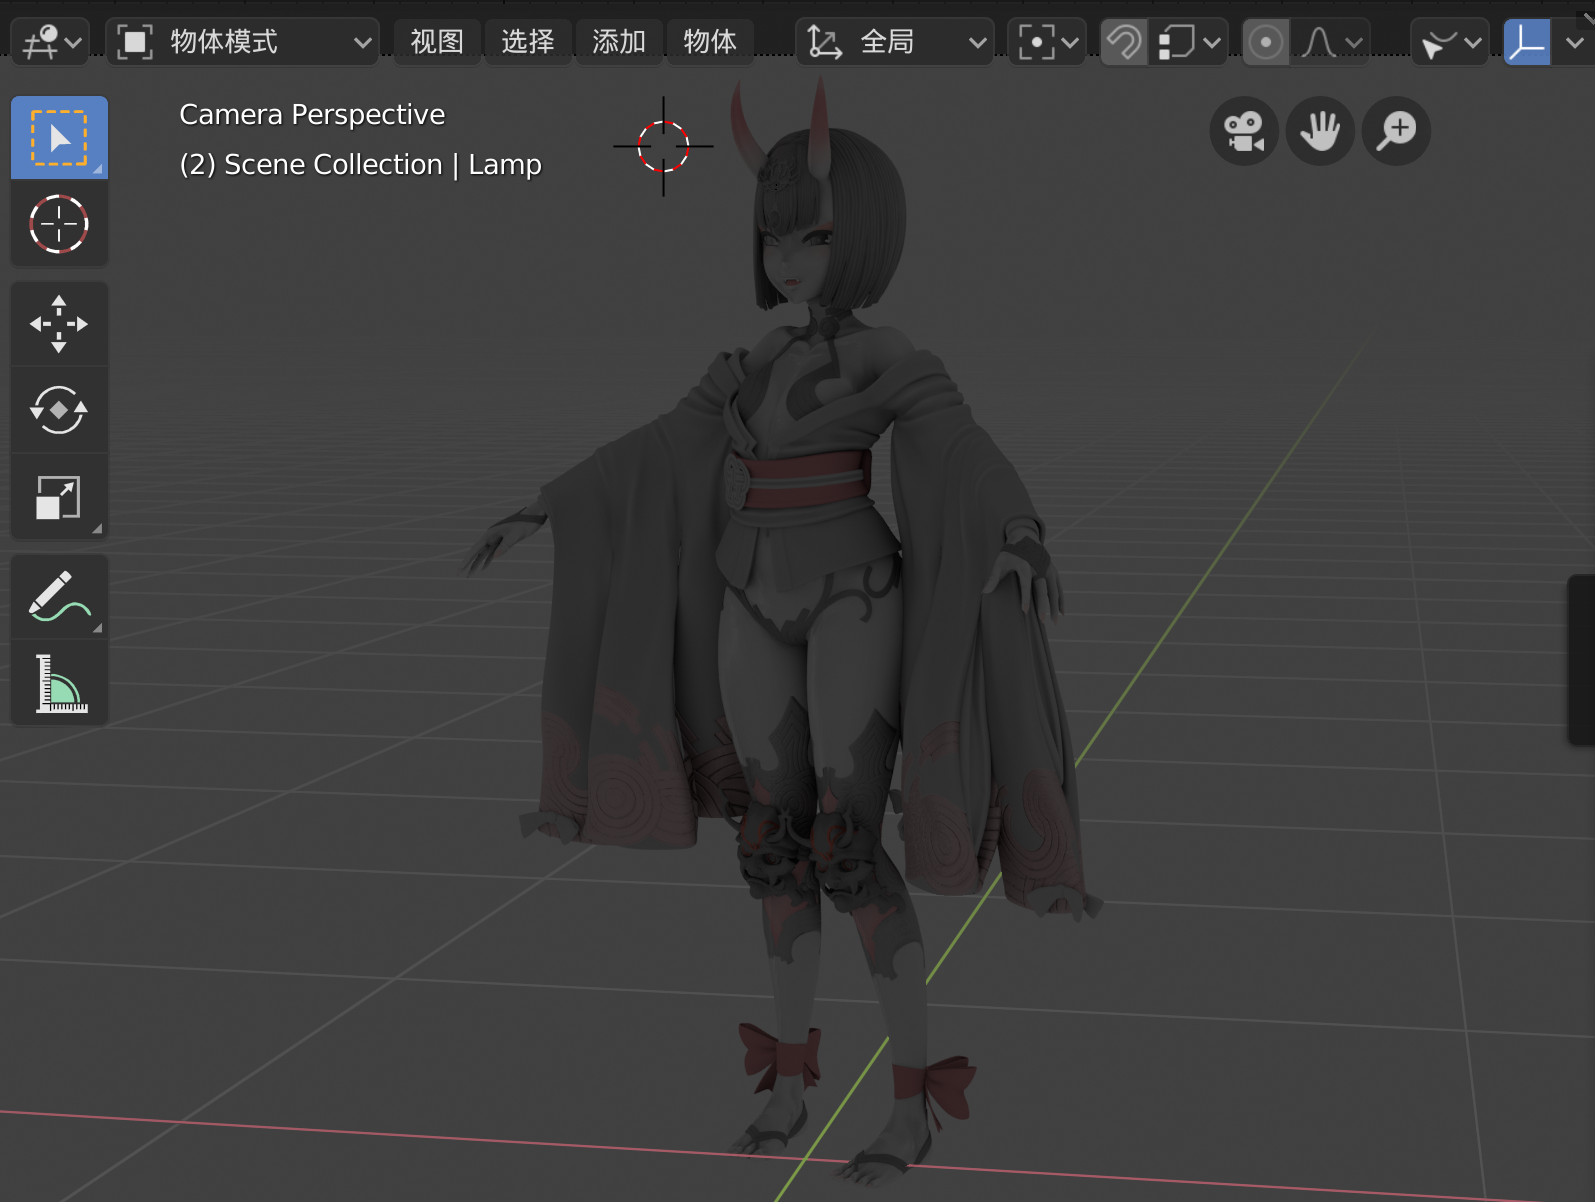Activate the Annotate pencil tool
The height and width of the screenshot is (1202, 1595).
pos(59,597)
